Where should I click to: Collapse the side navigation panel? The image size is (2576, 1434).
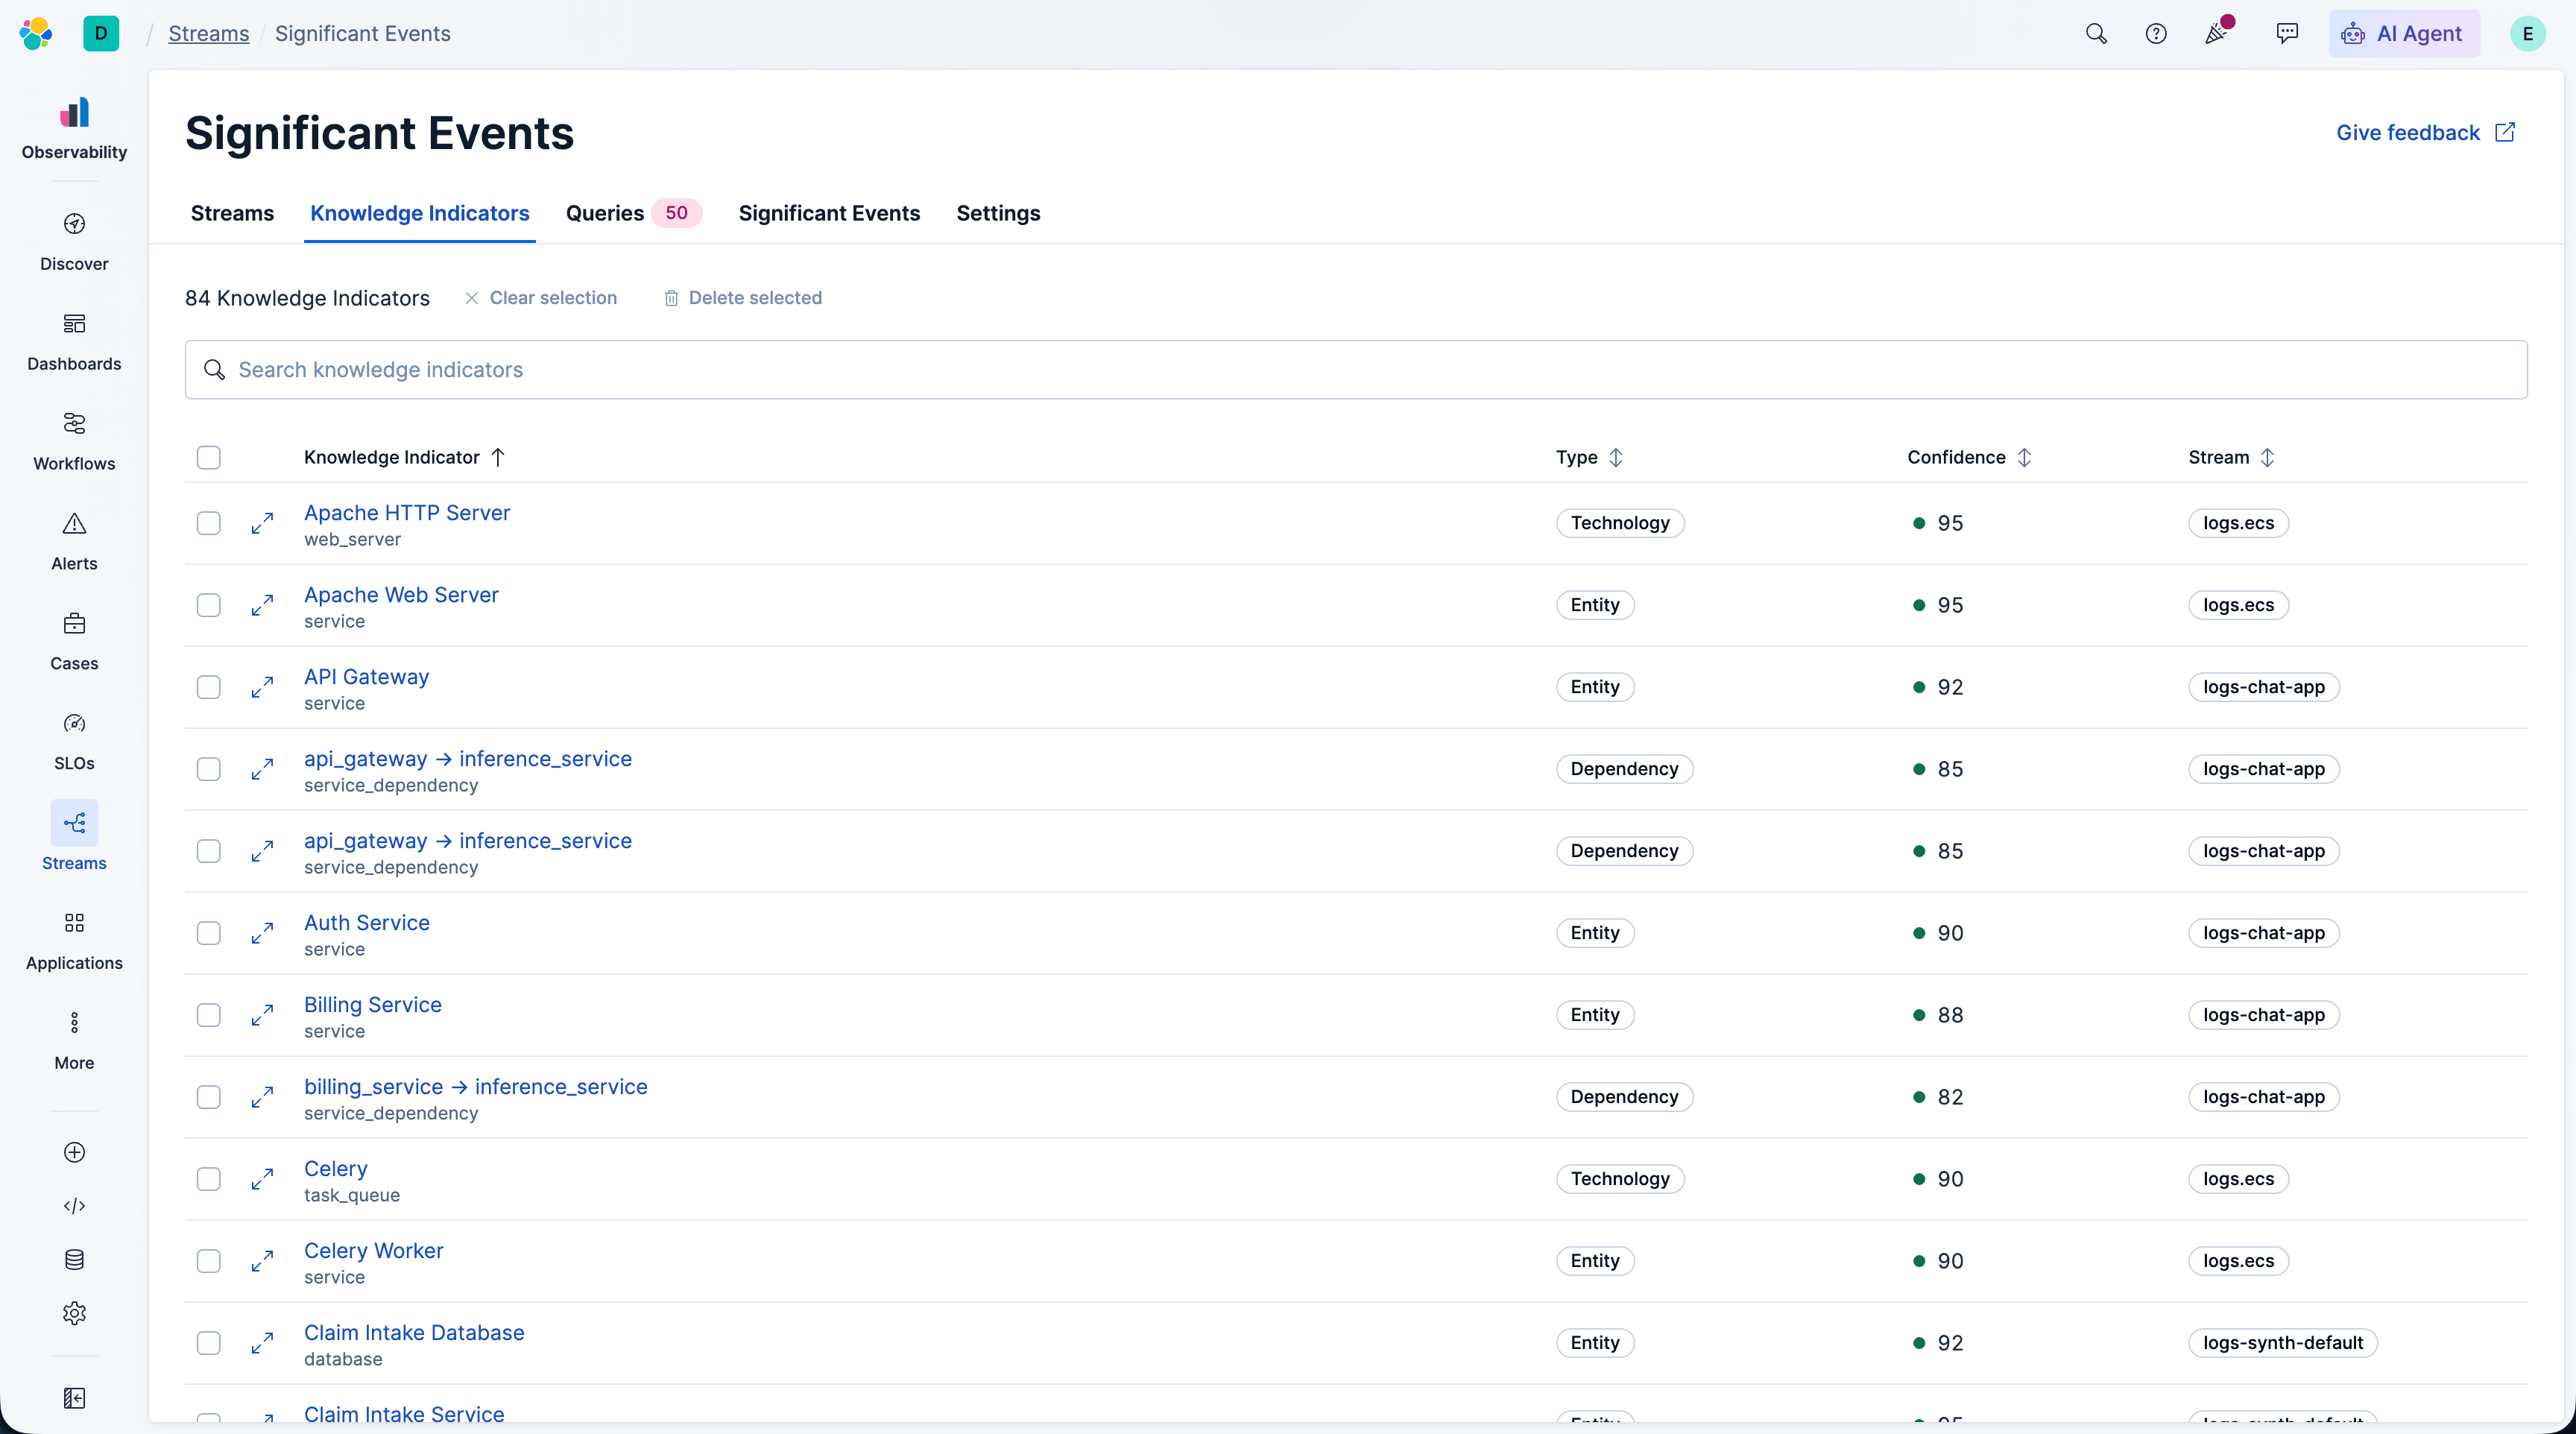point(74,1398)
